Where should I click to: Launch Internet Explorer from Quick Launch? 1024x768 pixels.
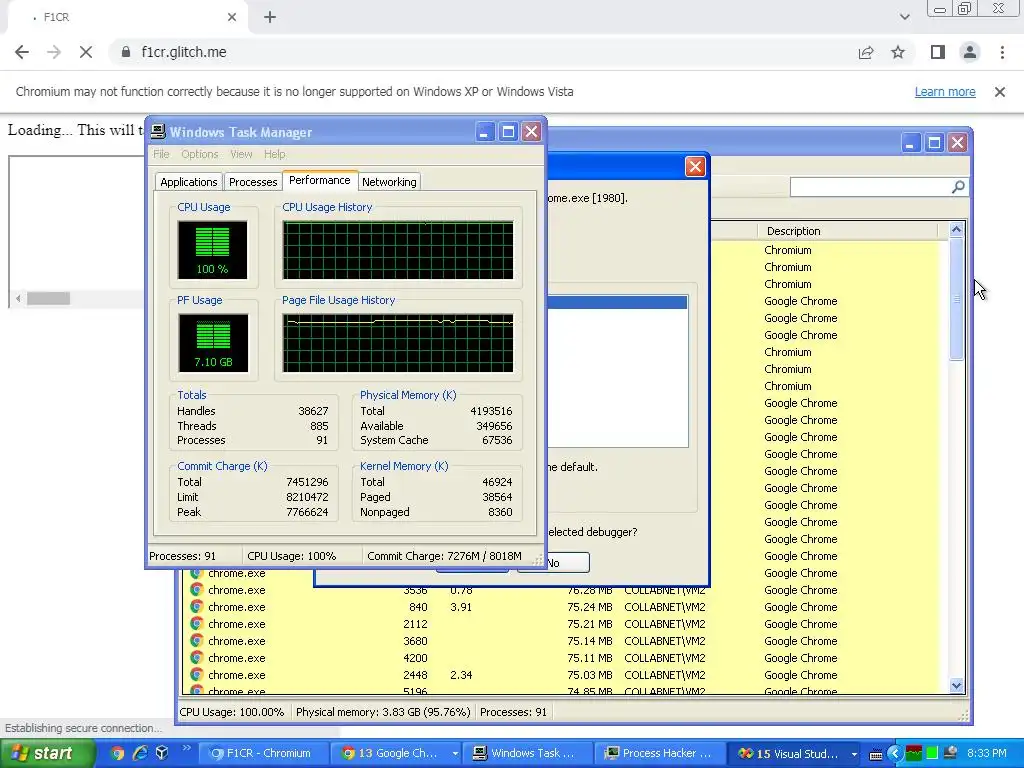140,754
